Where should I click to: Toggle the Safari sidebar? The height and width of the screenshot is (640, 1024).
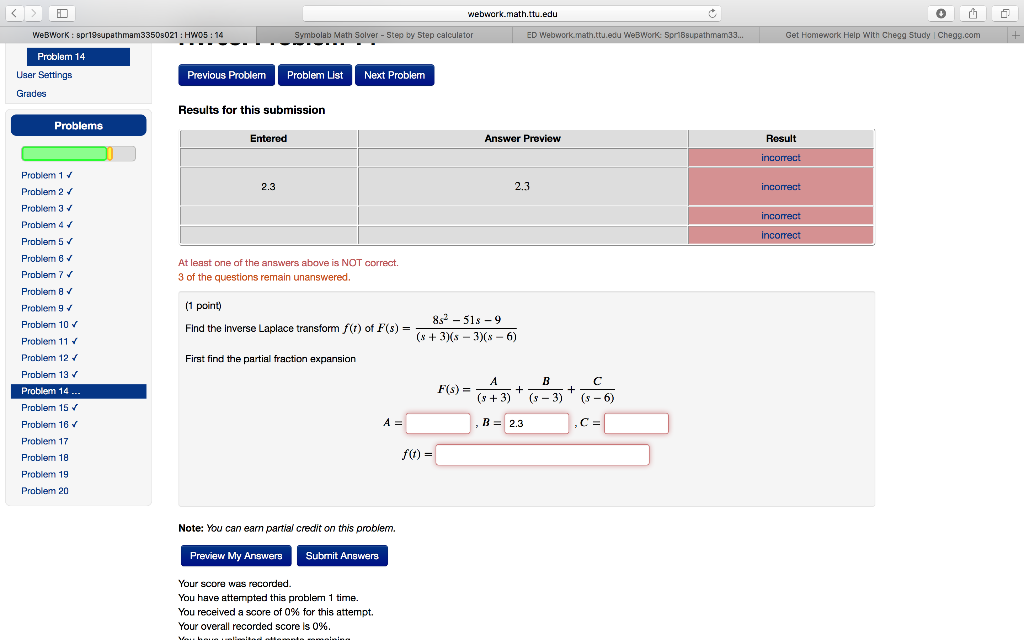click(62, 13)
